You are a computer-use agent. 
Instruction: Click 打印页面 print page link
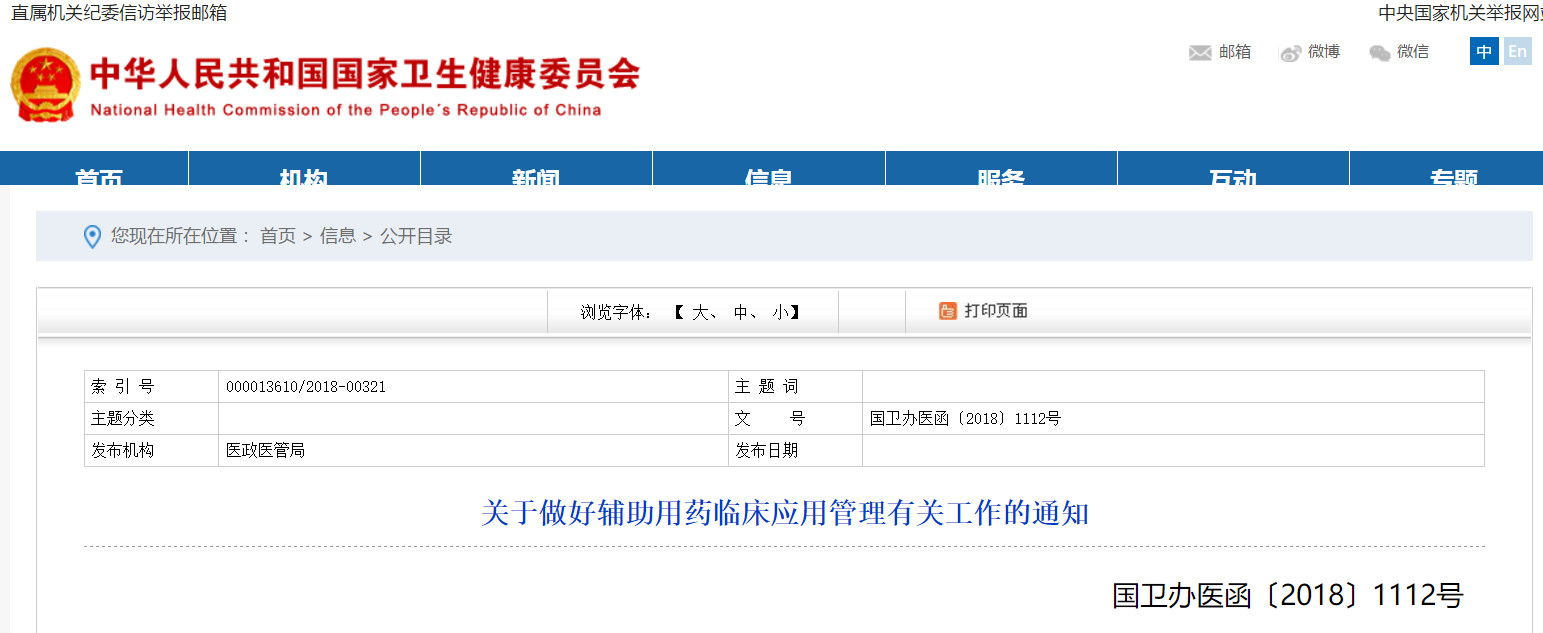click(x=995, y=311)
